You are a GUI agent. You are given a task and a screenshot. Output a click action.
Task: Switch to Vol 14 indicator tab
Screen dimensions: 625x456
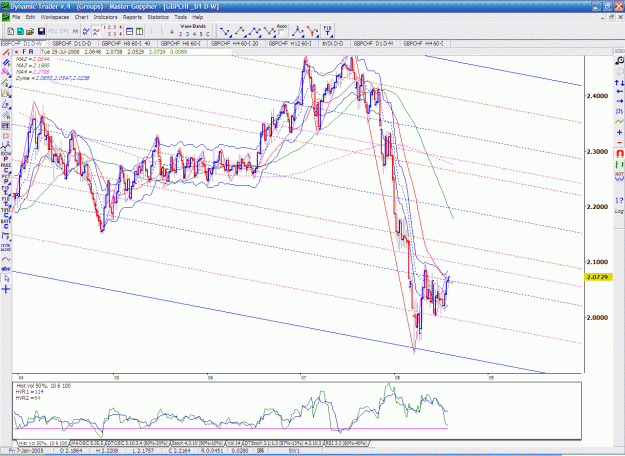point(234,443)
